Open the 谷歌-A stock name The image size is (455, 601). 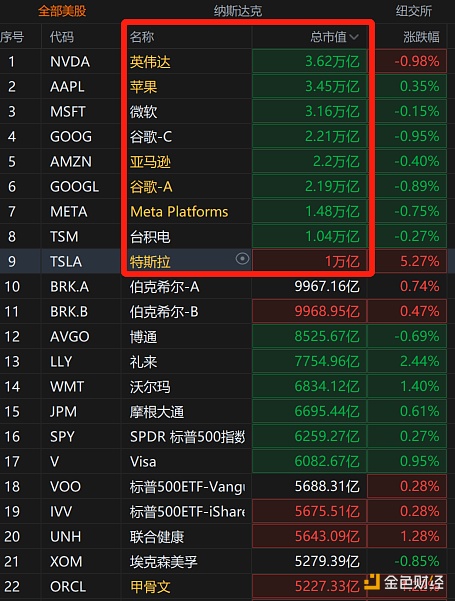tap(151, 187)
